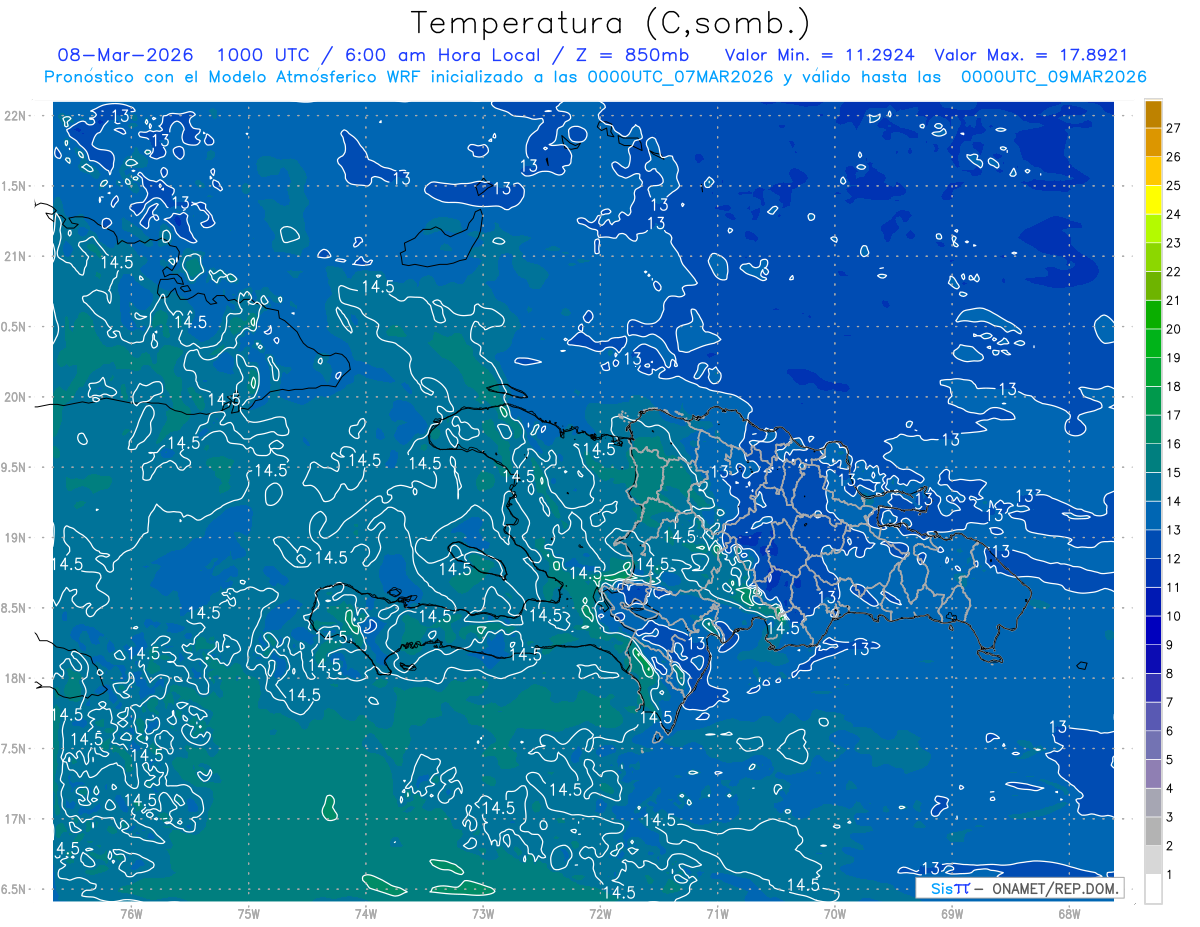The width and height of the screenshot is (1200, 927).
Task: Click the color scale value "5"
Action: pos(1170,760)
